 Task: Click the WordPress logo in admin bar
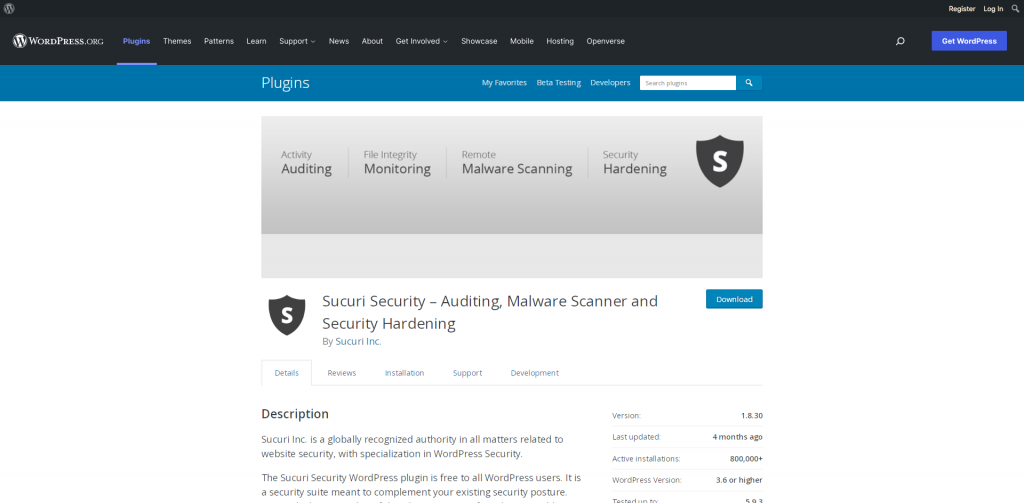(9, 8)
